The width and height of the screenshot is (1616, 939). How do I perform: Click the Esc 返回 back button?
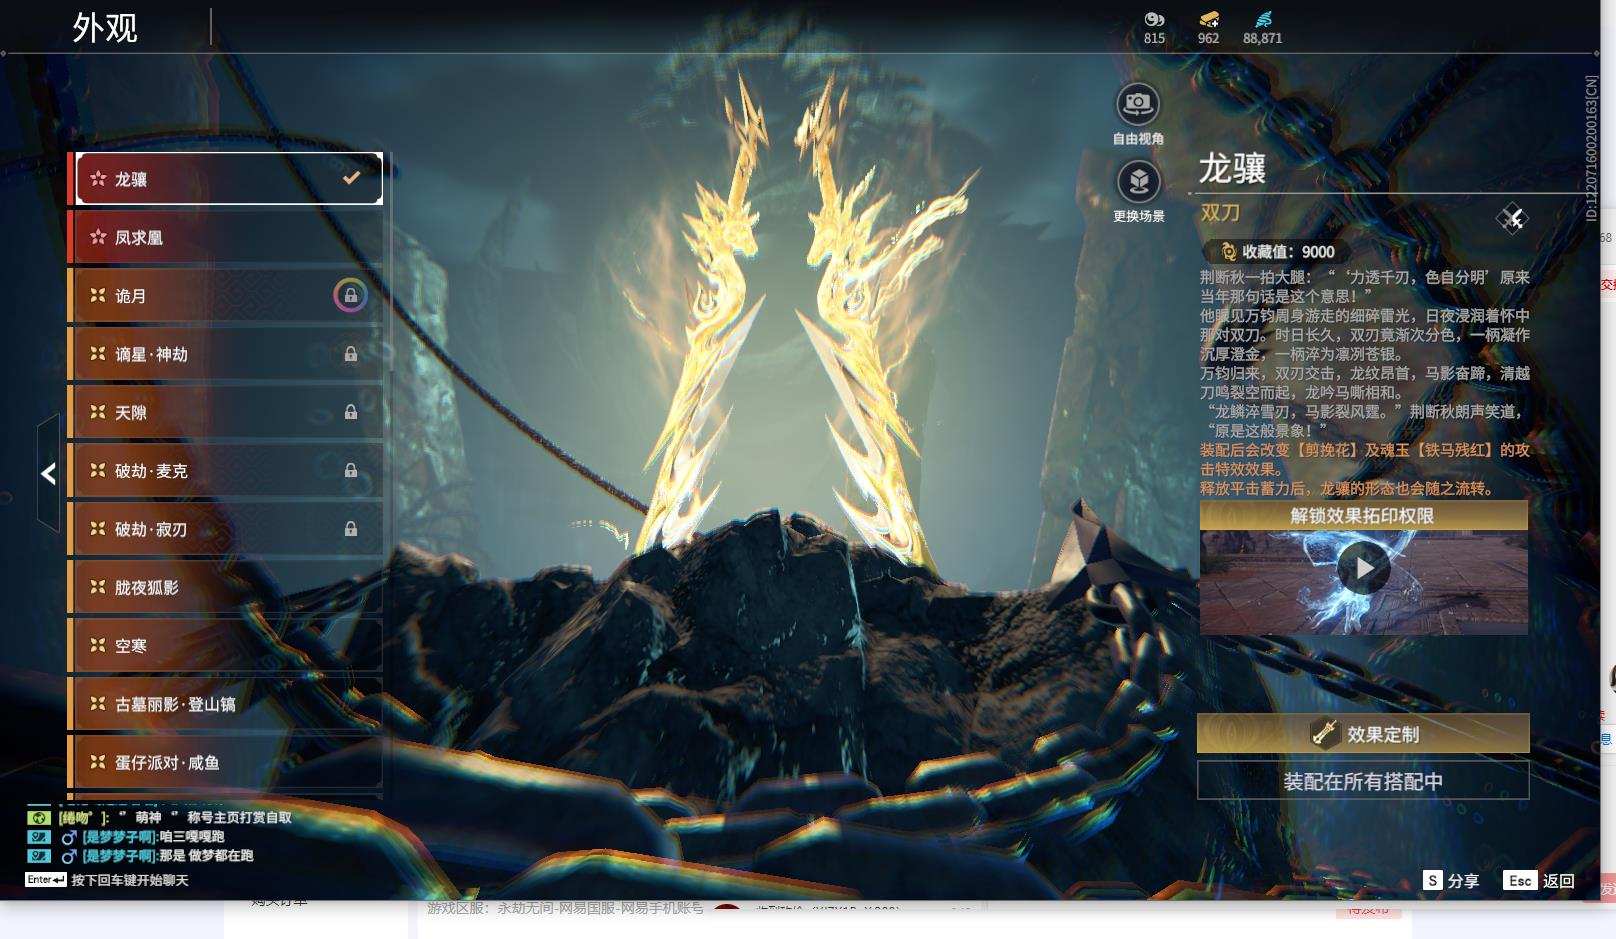pyautogui.click(x=1539, y=880)
